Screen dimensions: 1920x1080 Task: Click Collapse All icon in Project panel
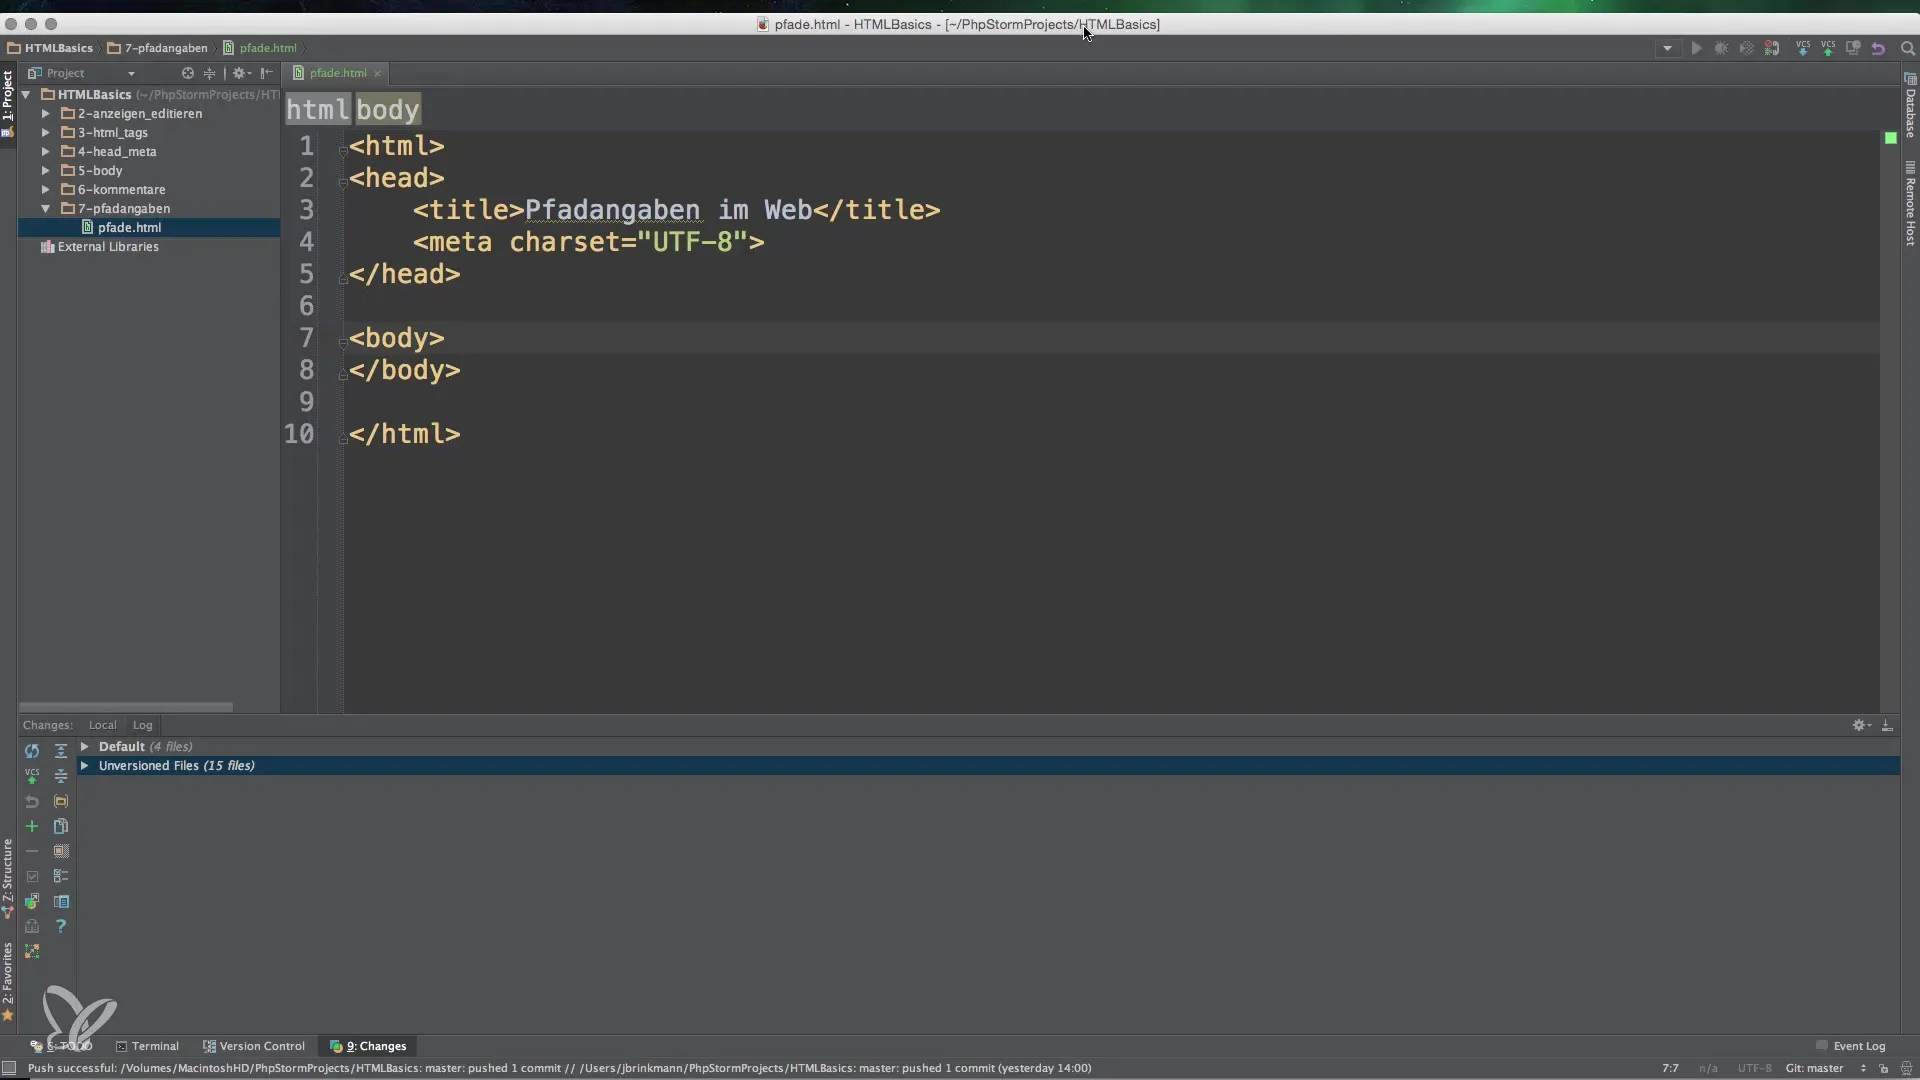click(209, 73)
